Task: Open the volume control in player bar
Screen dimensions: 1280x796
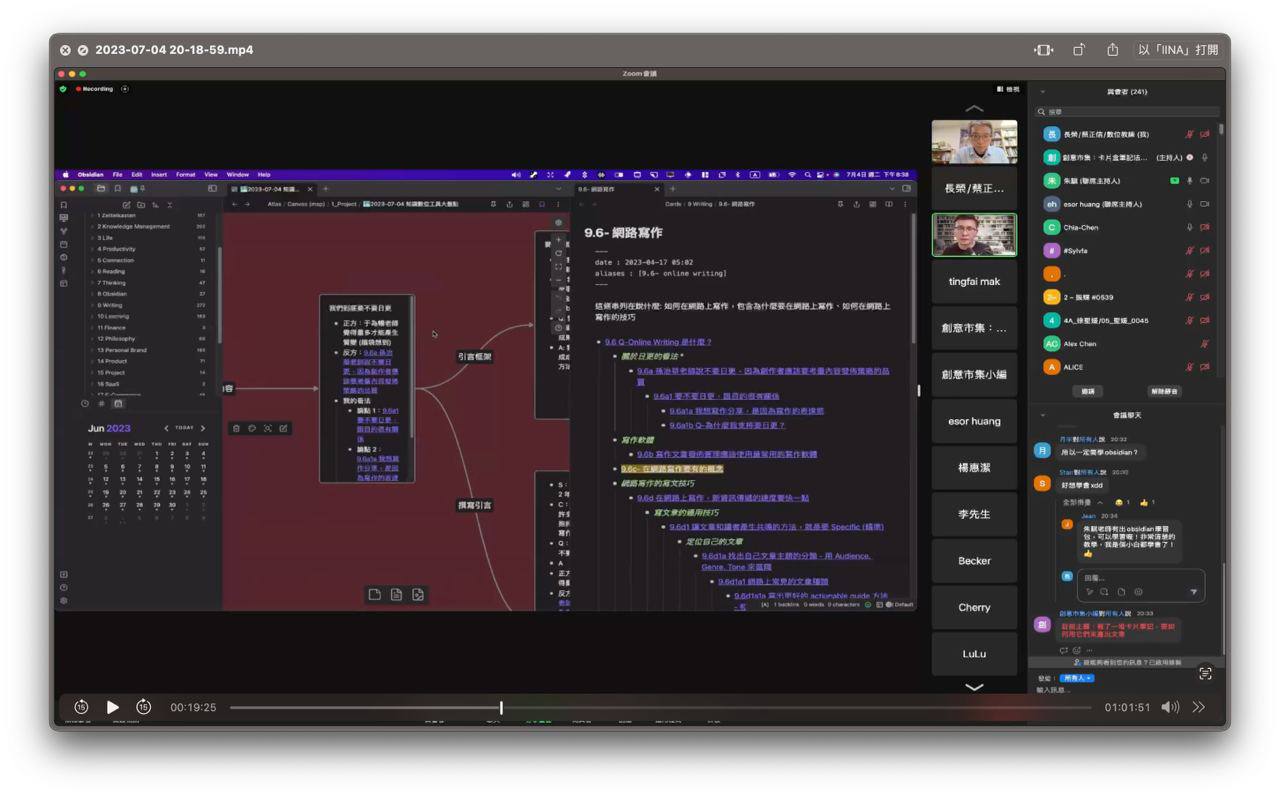Action: click(x=1170, y=707)
